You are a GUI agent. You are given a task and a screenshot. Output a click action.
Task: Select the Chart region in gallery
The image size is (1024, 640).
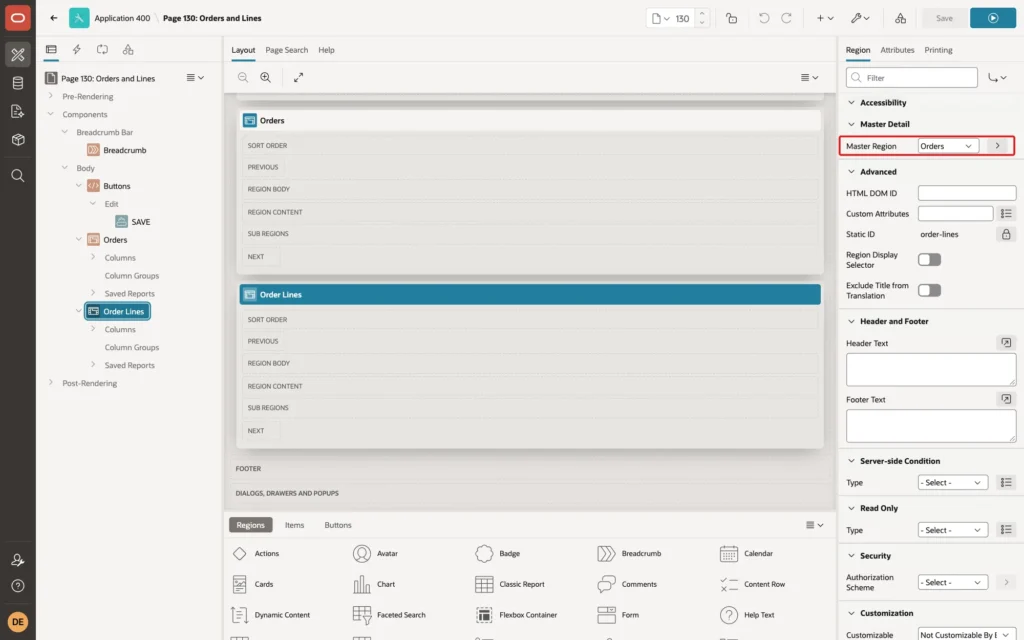click(x=374, y=584)
